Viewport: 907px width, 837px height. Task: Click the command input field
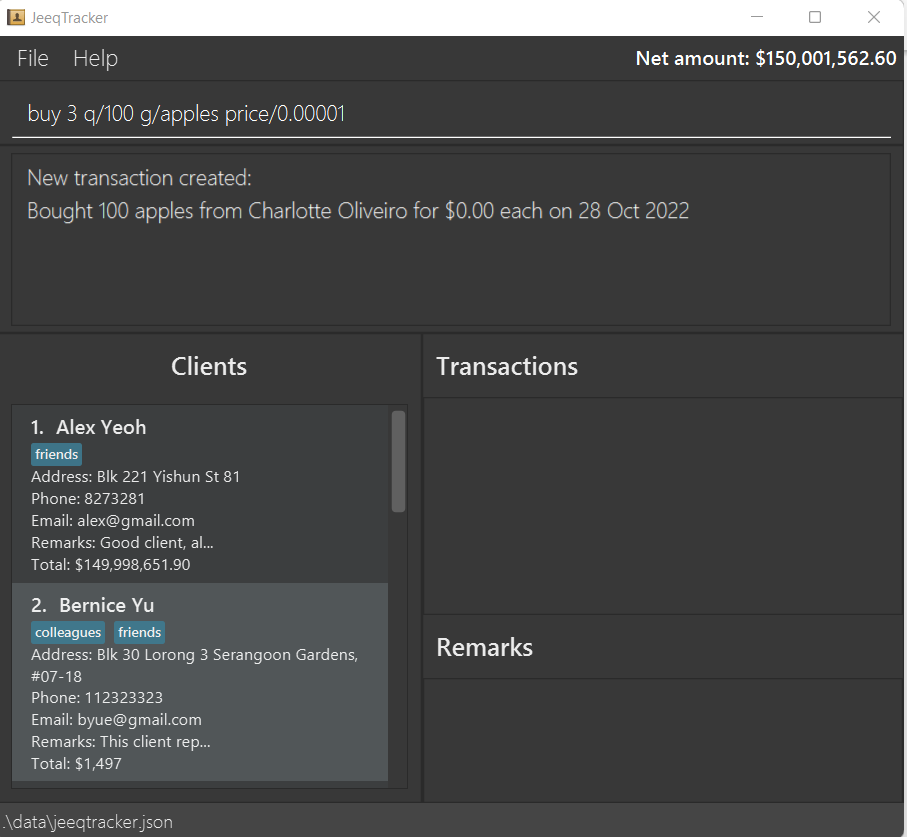(x=451, y=114)
